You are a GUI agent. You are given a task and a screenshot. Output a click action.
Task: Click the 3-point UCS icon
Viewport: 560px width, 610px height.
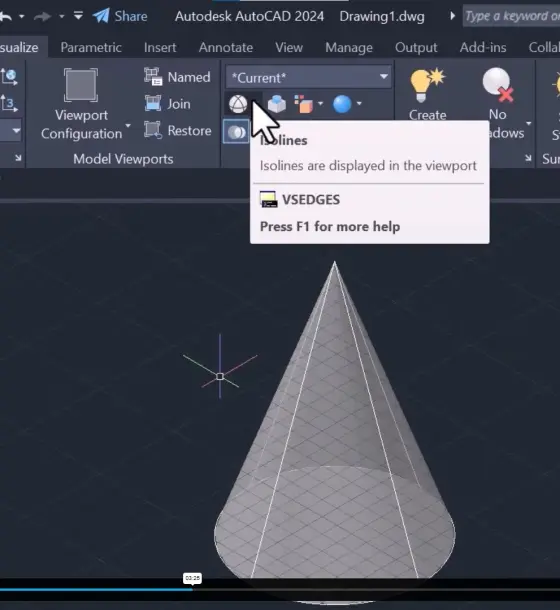point(9,103)
